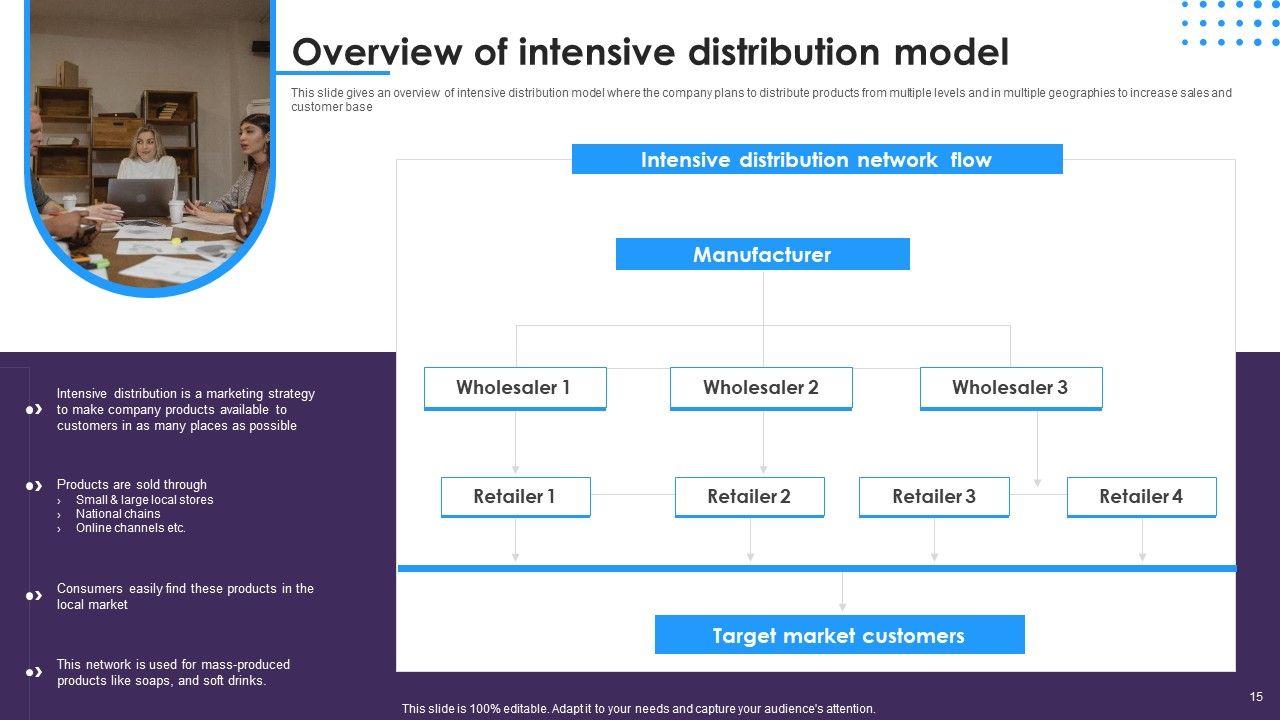Click the 'Small & large local stores' sub-bullet
Viewport: 1280px width, 720px height.
click(x=144, y=500)
